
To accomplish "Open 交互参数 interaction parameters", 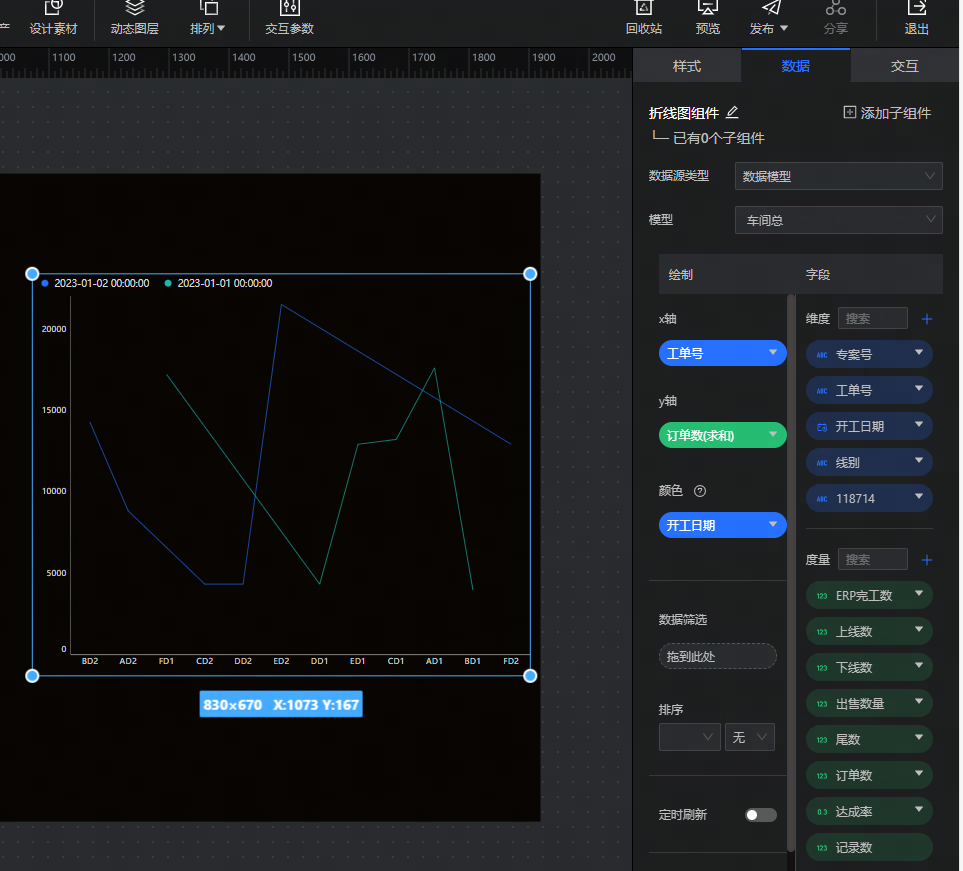I will click(289, 9).
